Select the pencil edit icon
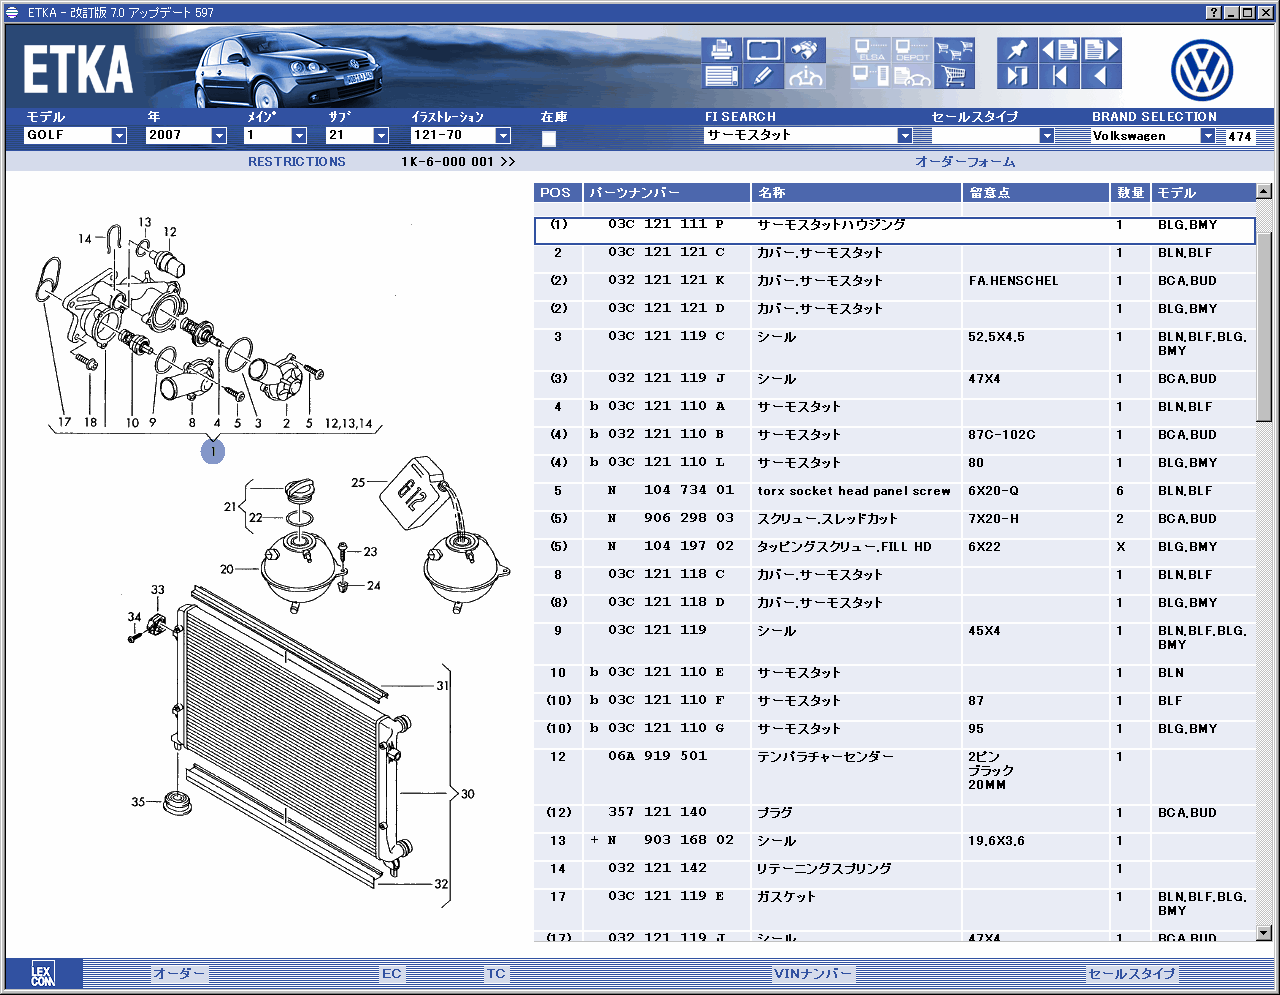The width and height of the screenshot is (1280, 995). coord(763,76)
